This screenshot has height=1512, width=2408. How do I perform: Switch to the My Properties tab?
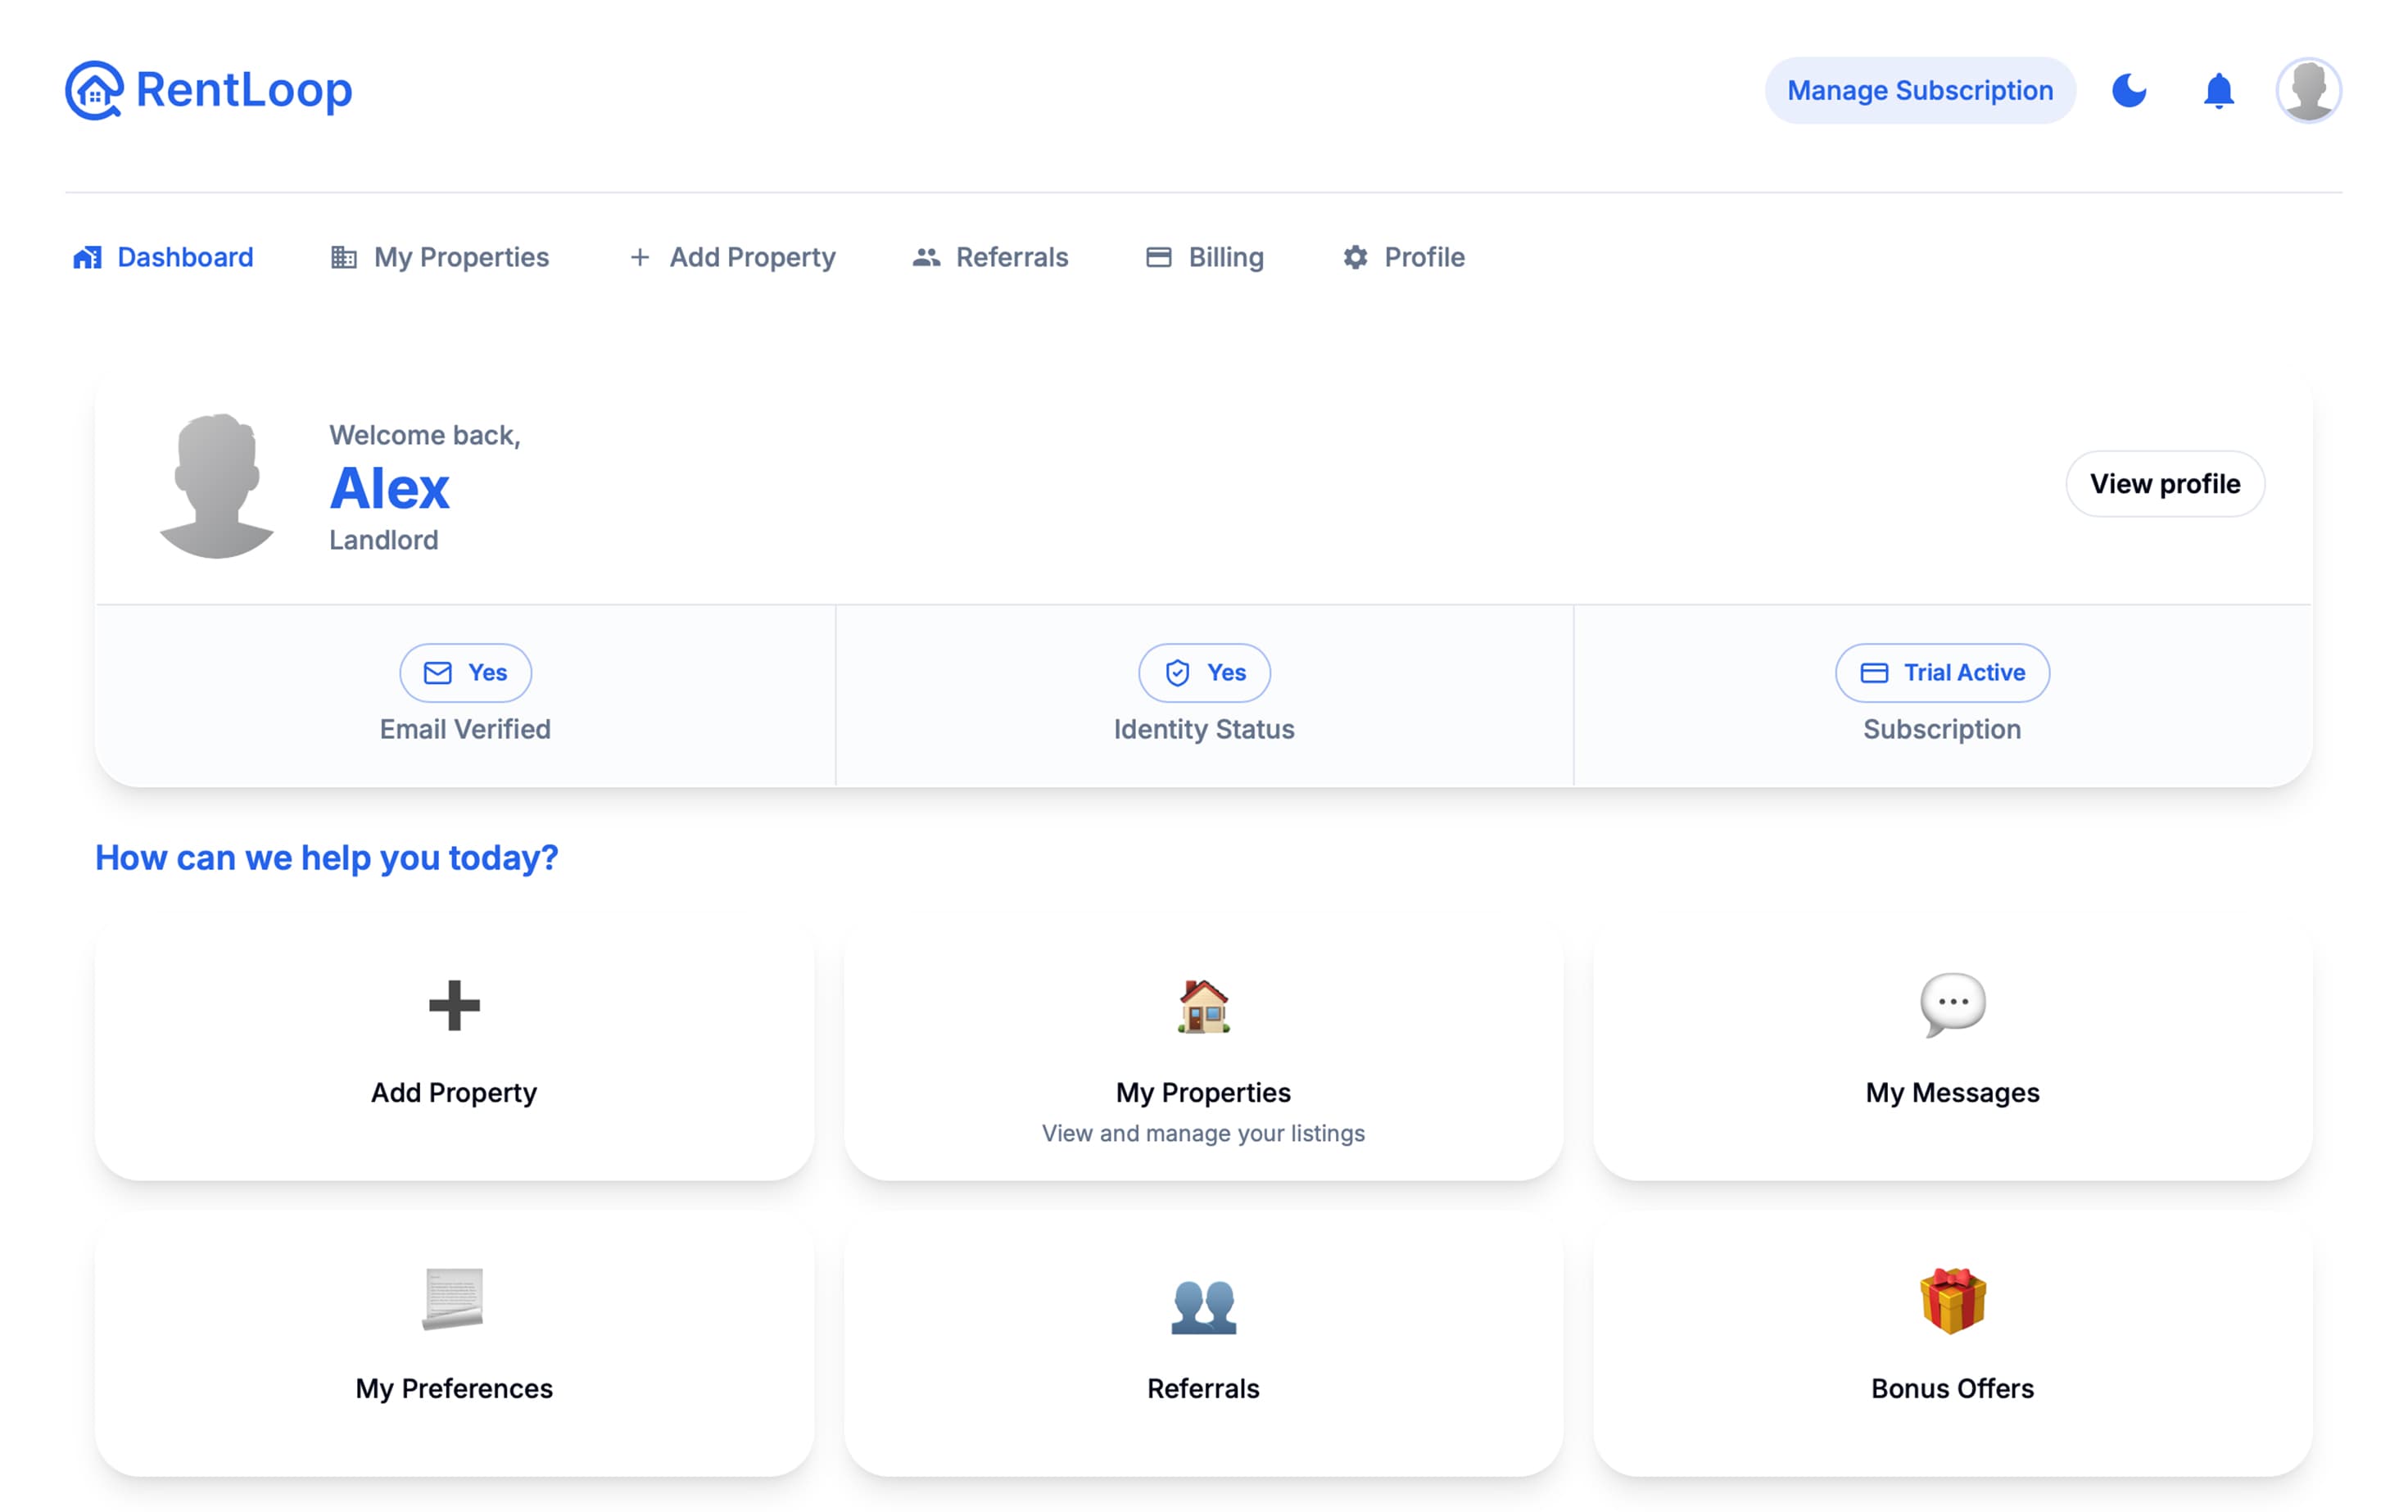pos(440,257)
